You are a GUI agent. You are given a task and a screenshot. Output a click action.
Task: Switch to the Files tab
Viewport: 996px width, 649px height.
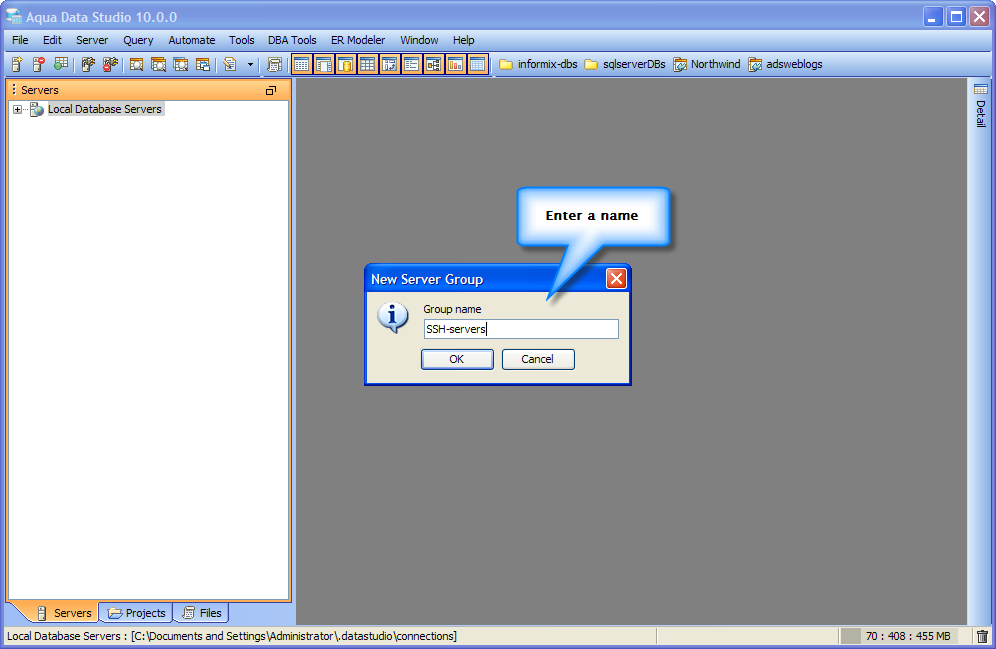[201, 613]
